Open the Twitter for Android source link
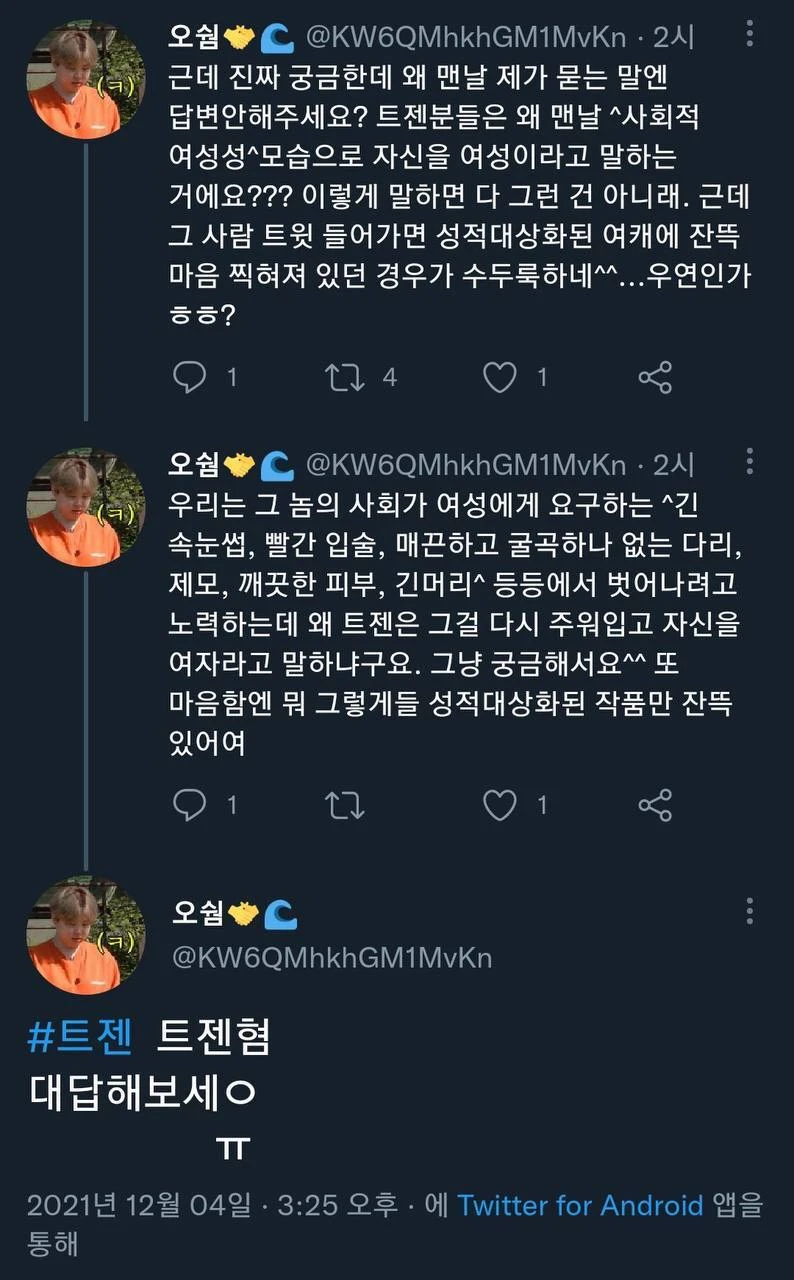The width and height of the screenshot is (794, 1280). 580,1205
